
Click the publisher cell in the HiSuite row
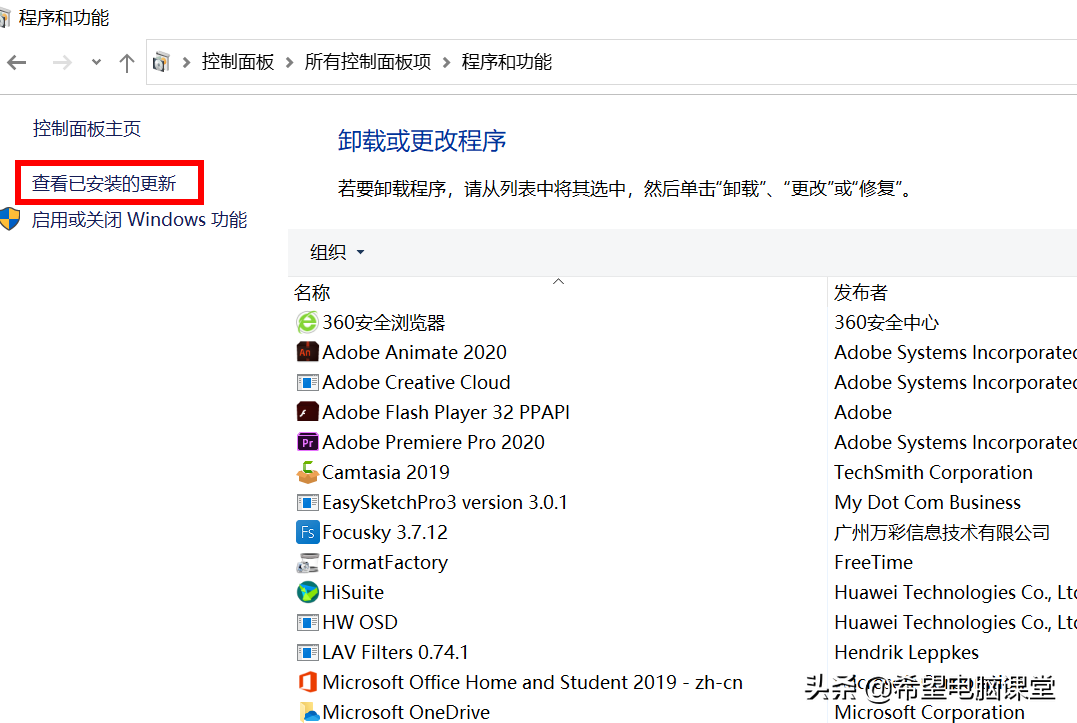(x=955, y=592)
